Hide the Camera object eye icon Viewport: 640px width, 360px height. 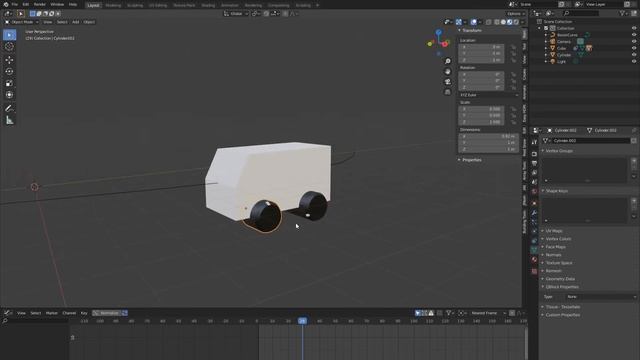(634, 42)
